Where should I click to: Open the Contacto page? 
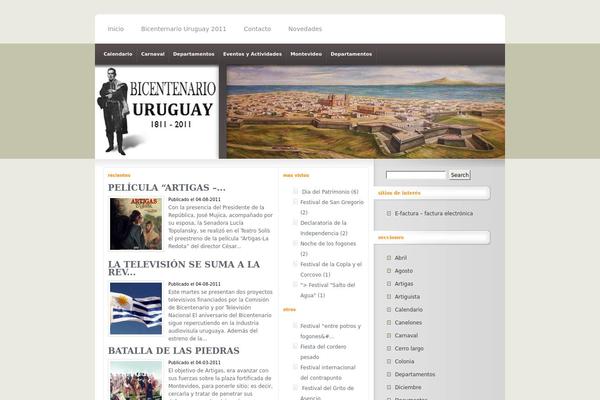pos(257,29)
